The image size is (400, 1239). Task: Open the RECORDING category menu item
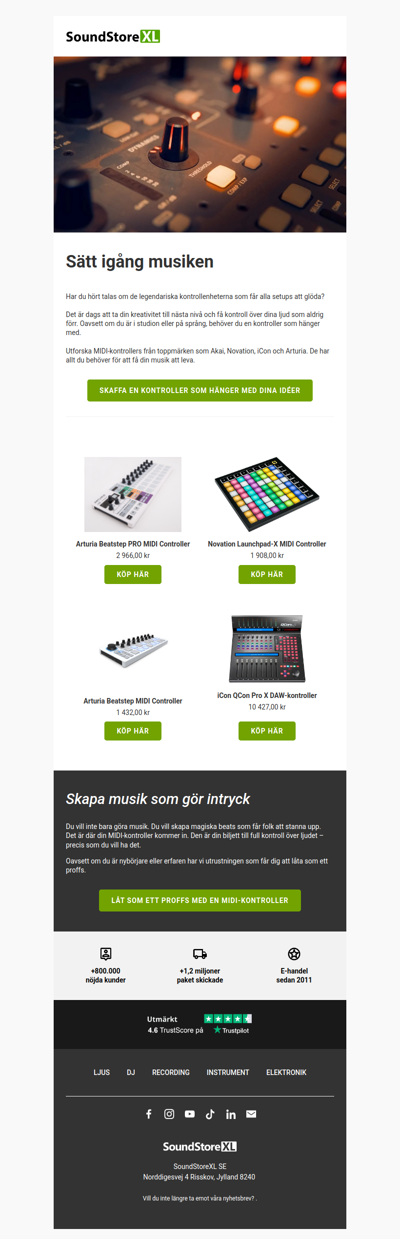pyautogui.click(x=171, y=1072)
